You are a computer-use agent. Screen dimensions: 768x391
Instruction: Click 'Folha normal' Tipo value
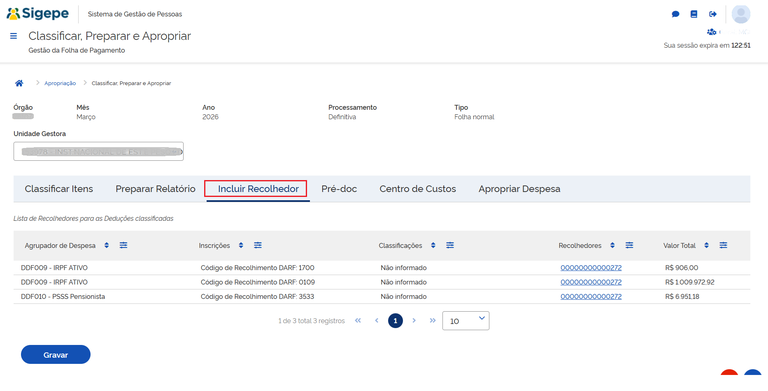pos(474,117)
